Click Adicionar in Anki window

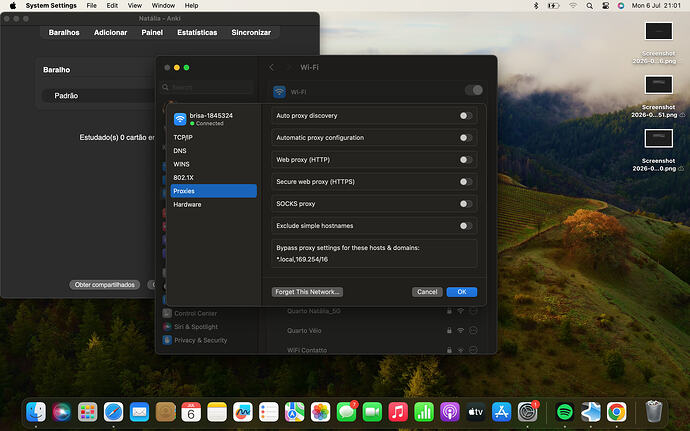[110, 33]
